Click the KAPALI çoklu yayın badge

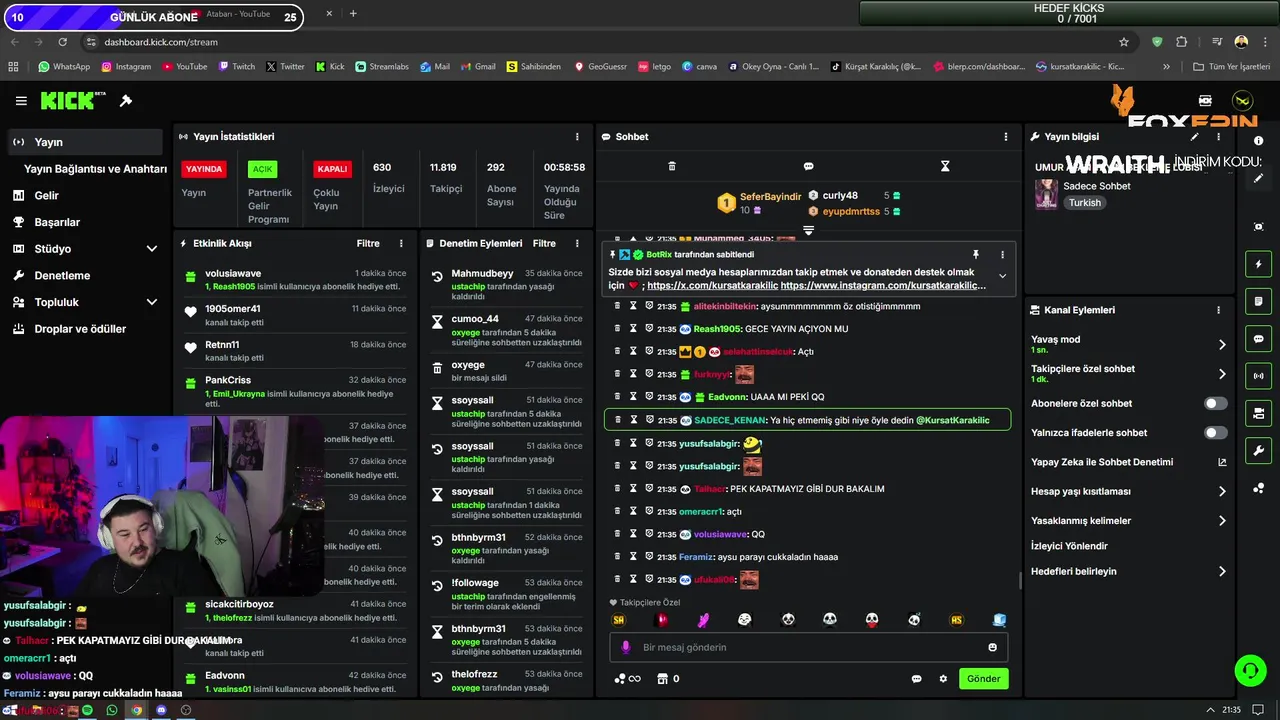click(332, 169)
